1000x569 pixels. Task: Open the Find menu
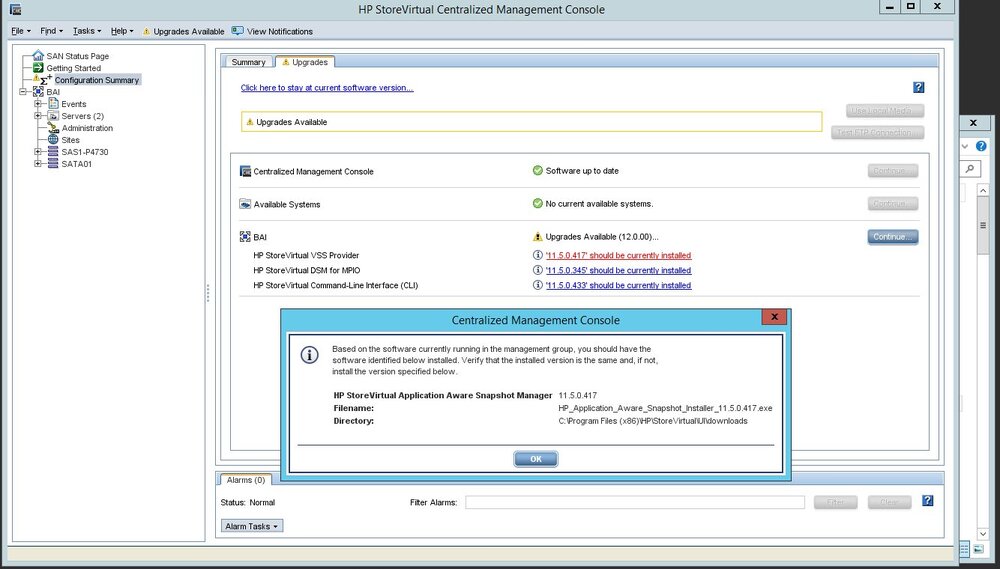(51, 31)
